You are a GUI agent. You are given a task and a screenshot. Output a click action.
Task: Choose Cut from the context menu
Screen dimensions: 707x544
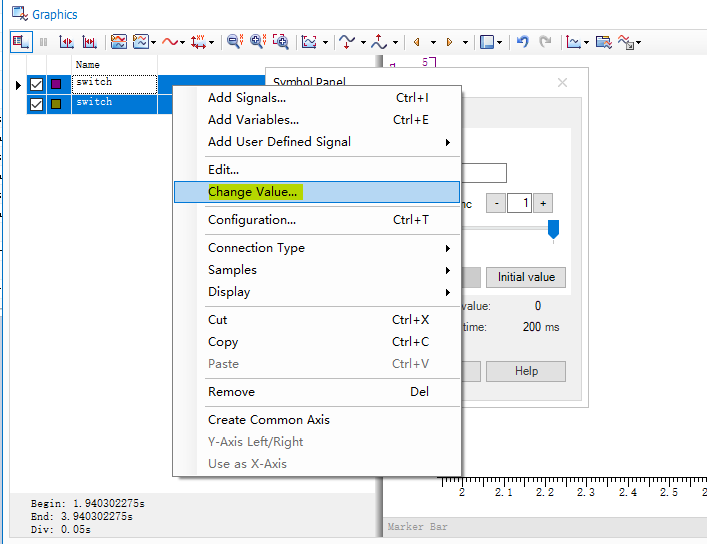click(317, 320)
